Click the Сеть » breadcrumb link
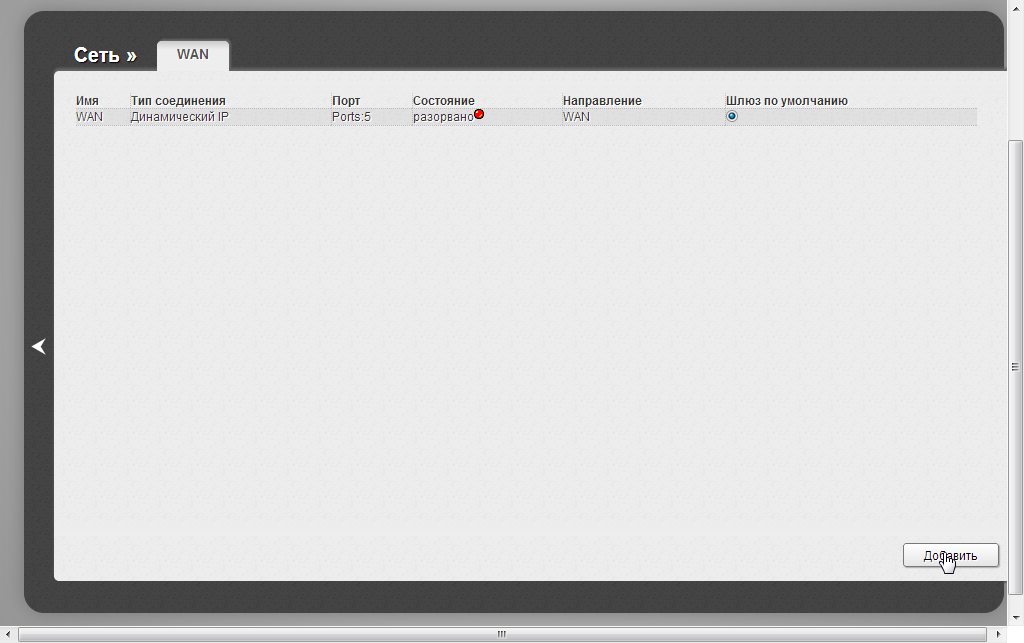 tap(105, 55)
